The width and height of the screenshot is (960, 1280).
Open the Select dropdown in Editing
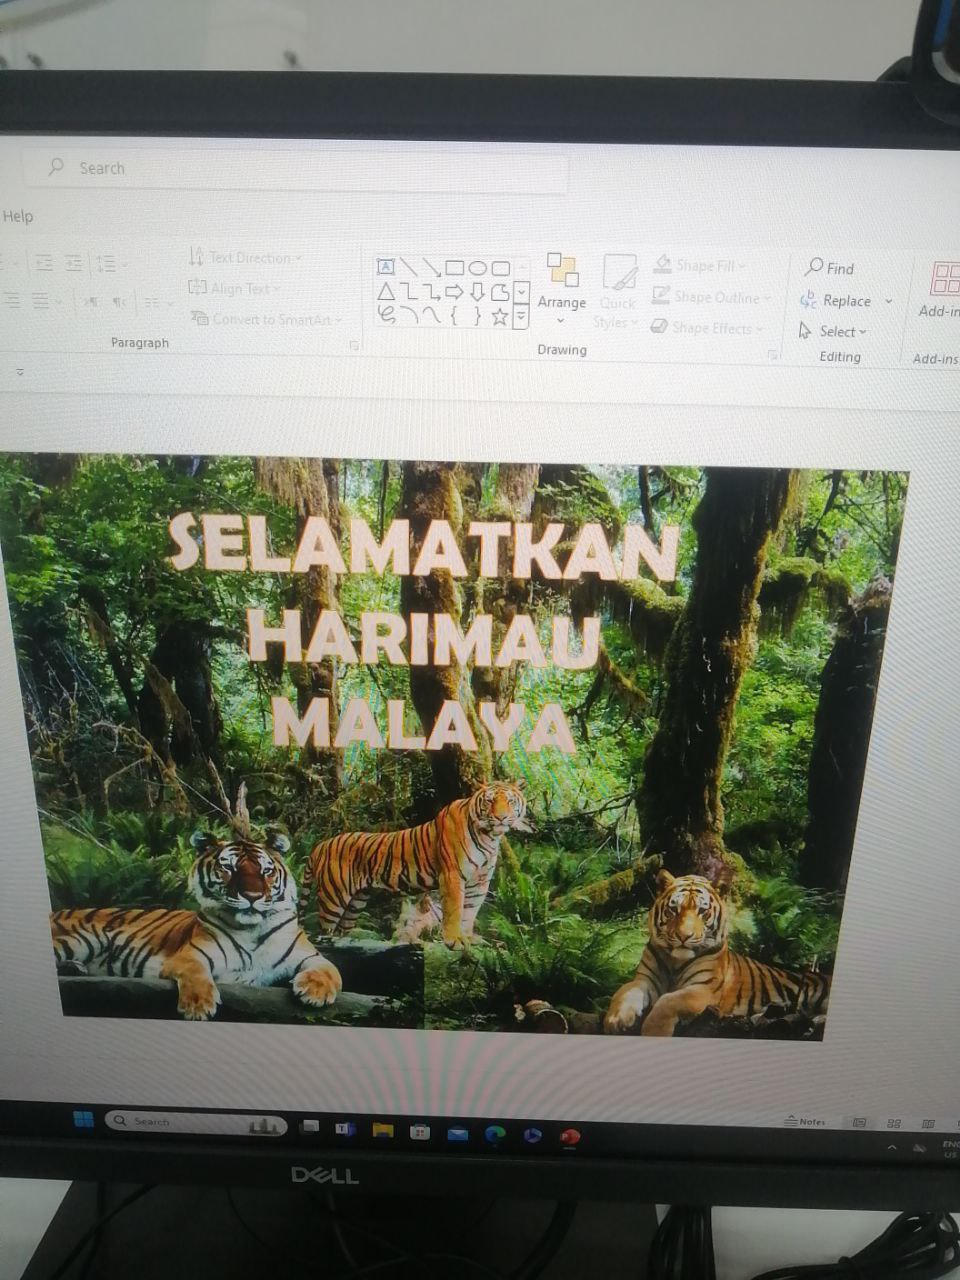[832, 331]
